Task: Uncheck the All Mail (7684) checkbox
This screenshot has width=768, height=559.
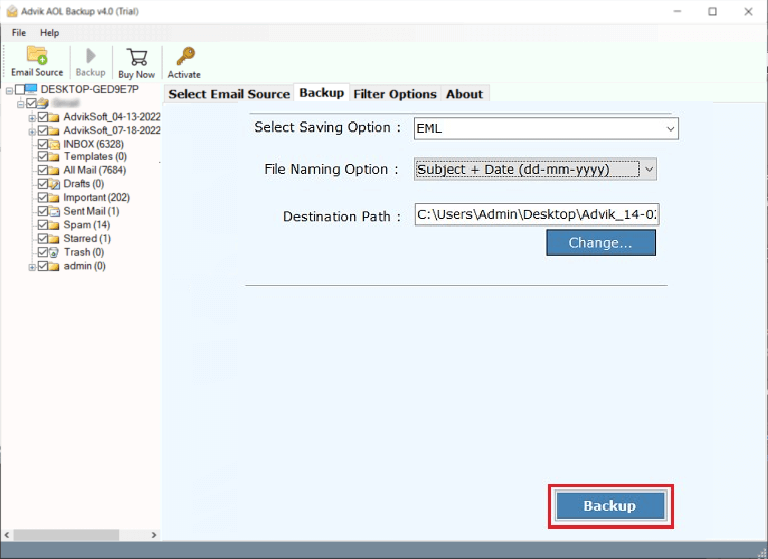Action: click(x=43, y=170)
